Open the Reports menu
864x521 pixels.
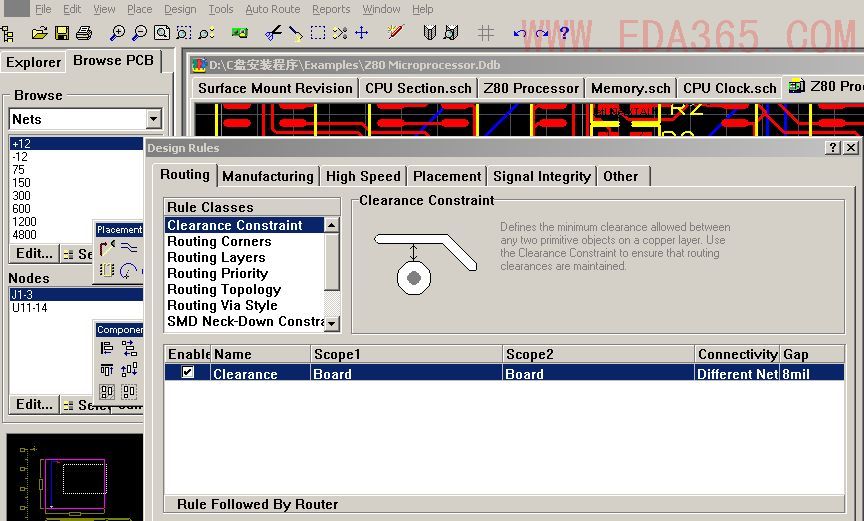pos(331,9)
